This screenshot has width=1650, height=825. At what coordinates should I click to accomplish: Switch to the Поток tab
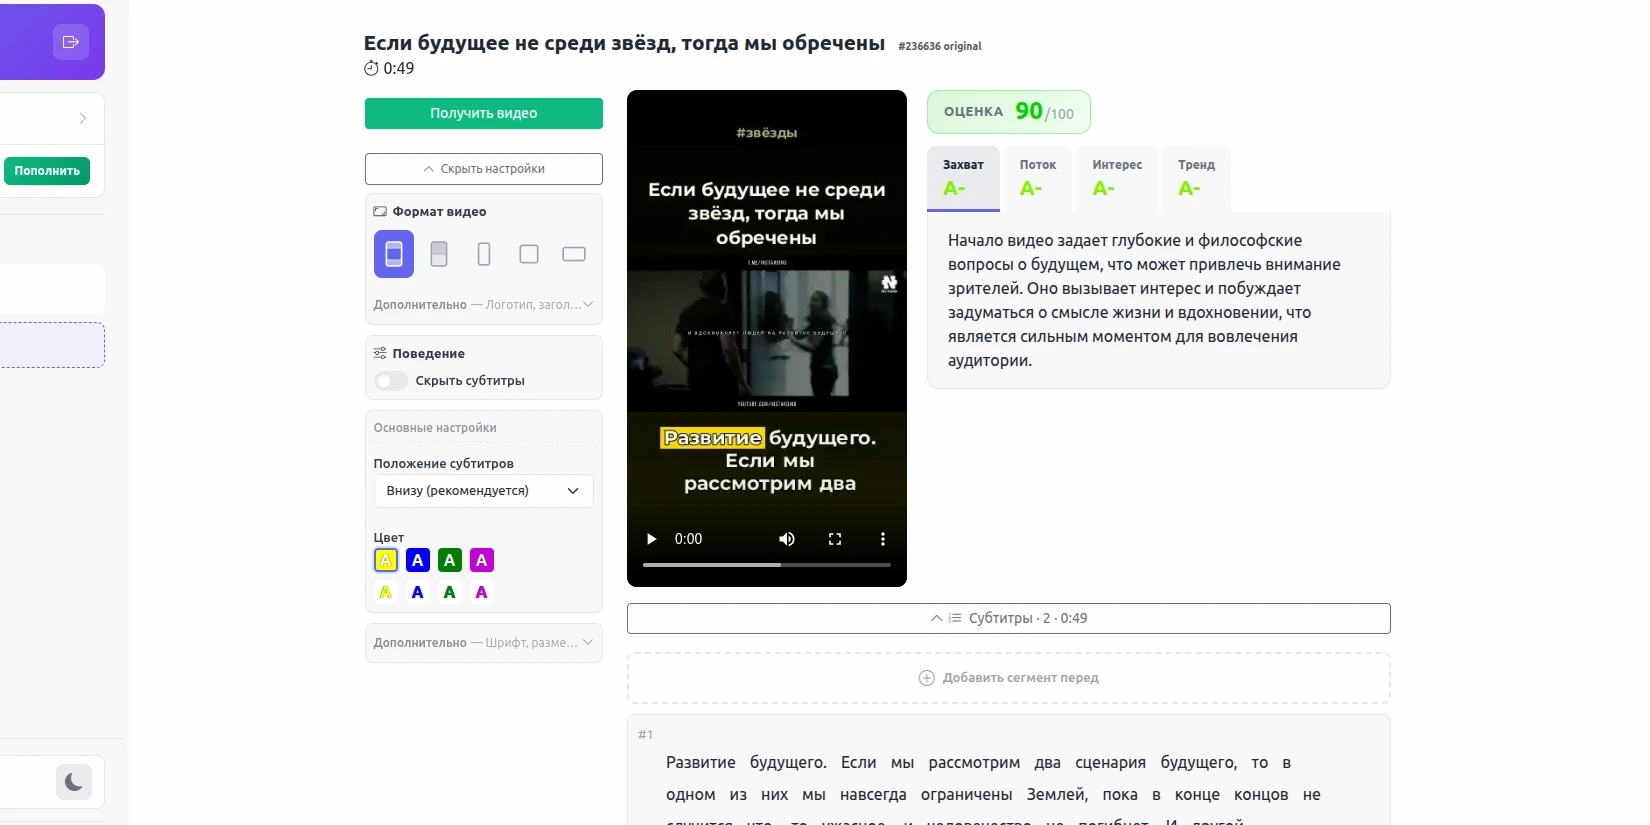pos(1038,178)
